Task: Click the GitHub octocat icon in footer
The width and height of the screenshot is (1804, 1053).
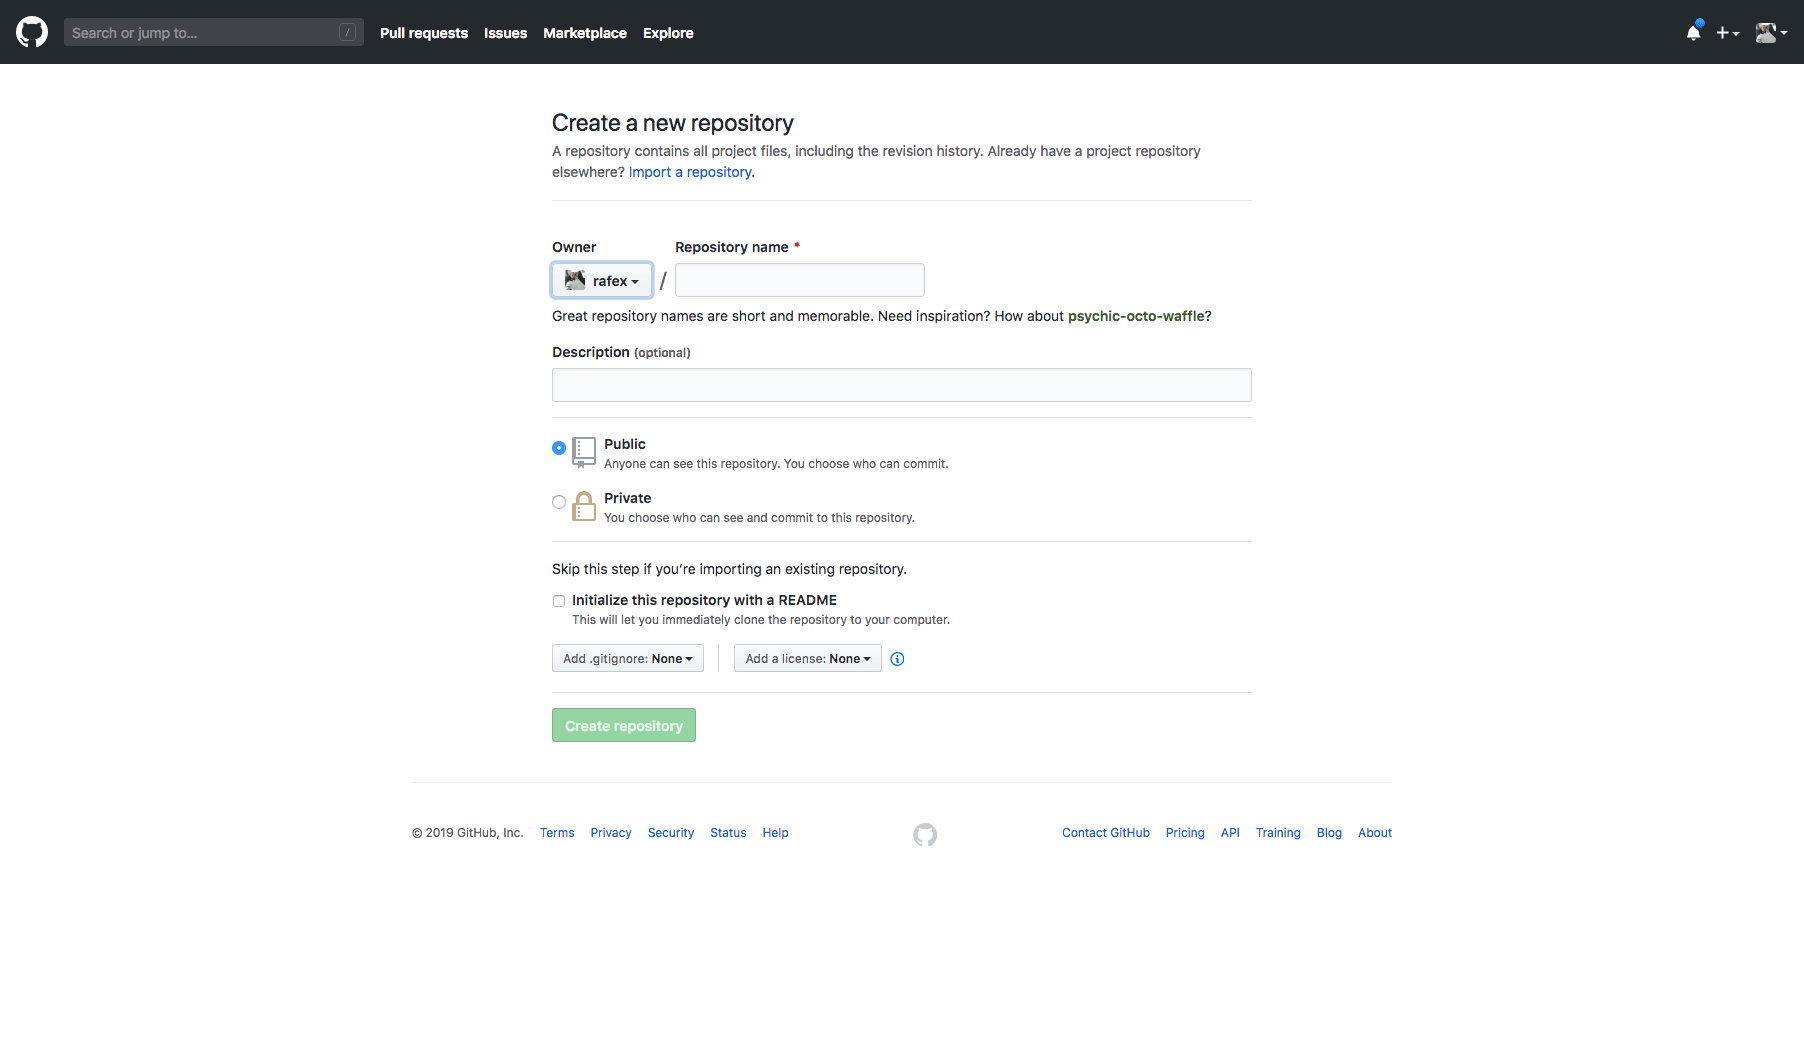Action: pos(924,834)
